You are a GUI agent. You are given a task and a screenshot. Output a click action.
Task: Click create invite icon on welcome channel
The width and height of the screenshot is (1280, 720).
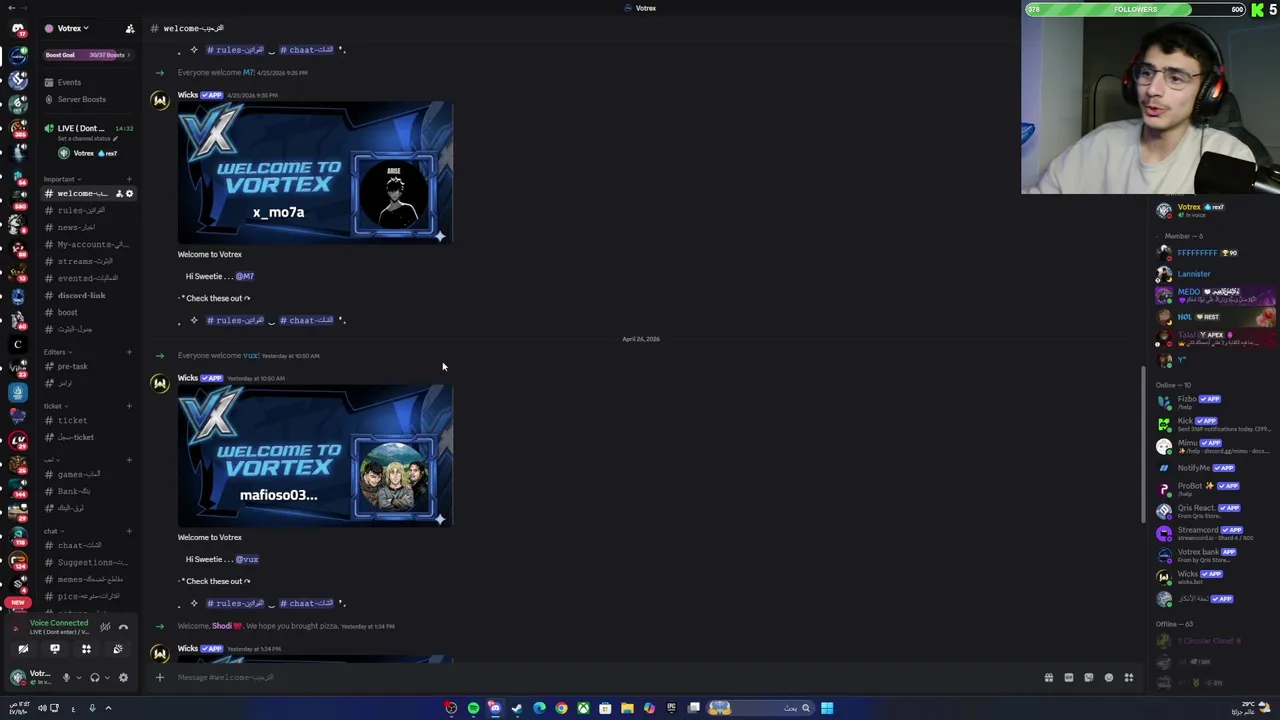pyautogui.click(x=119, y=193)
